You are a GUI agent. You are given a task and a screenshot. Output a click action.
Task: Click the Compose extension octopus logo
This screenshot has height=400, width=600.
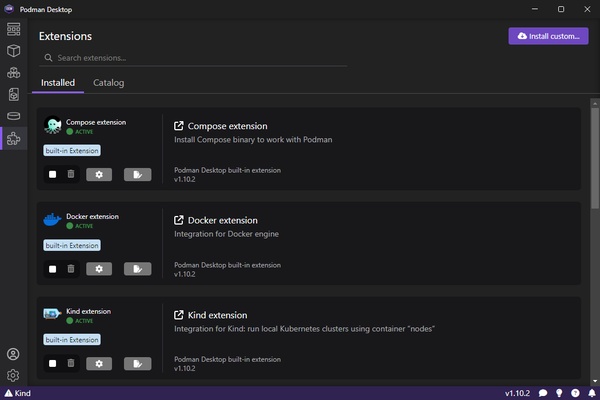click(x=53, y=125)
